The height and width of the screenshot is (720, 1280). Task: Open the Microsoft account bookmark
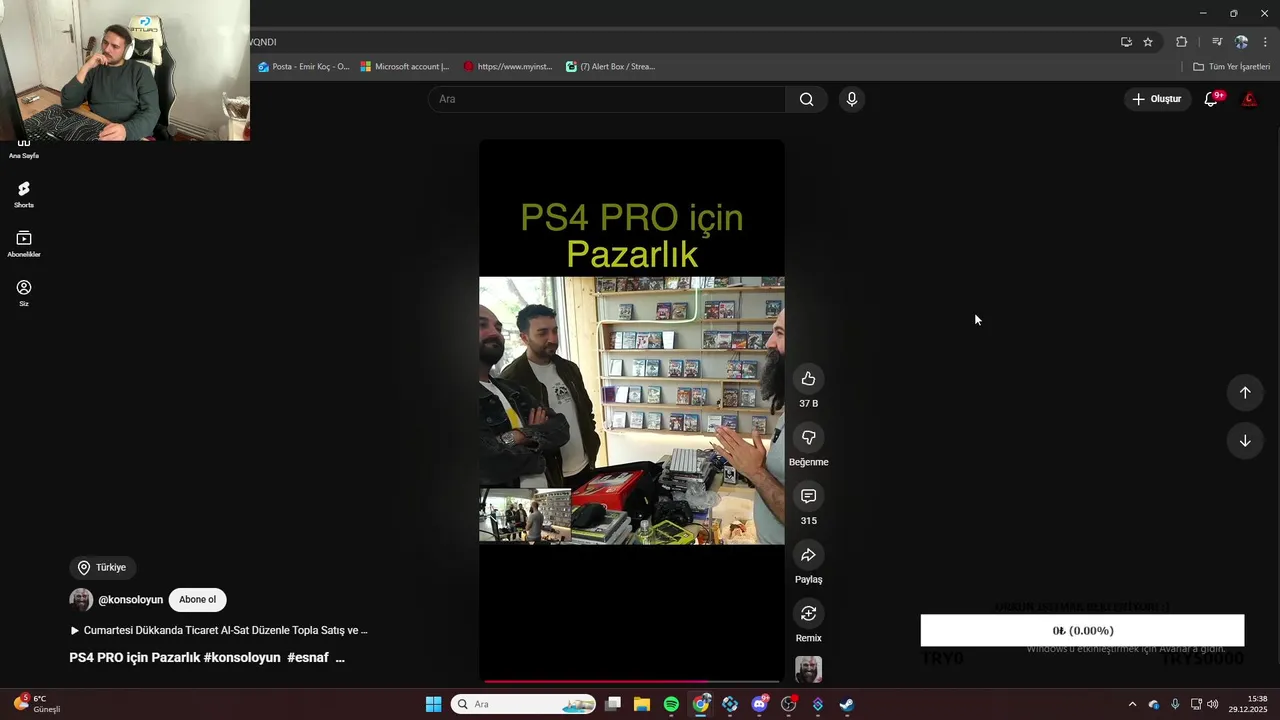(405, 67)
